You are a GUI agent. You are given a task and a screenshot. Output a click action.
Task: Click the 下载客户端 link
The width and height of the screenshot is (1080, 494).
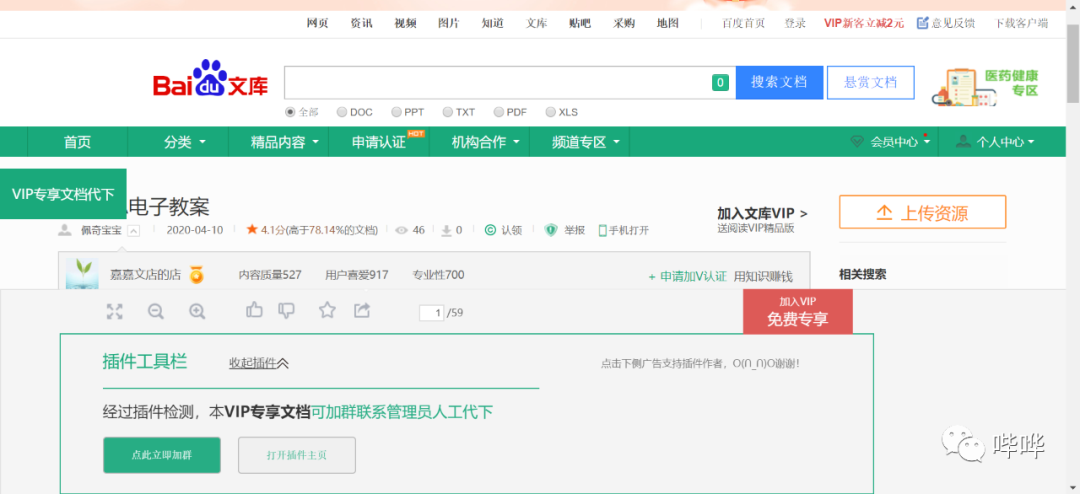pyautogui.click(x=1021, y=23)
